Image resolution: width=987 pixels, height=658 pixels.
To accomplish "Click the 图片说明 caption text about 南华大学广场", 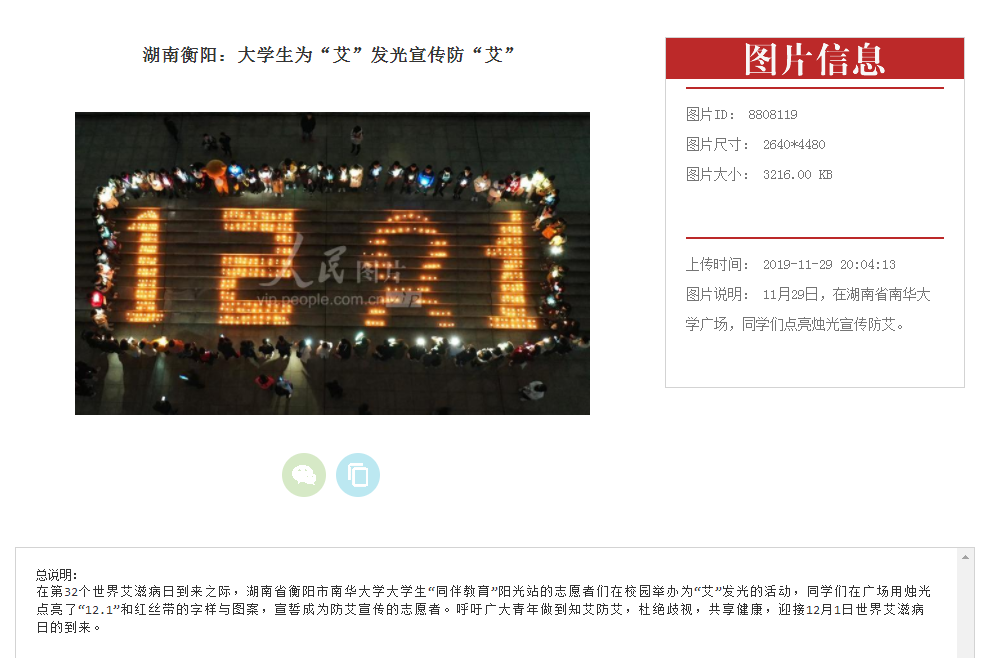I will click(x=808, y=309).
